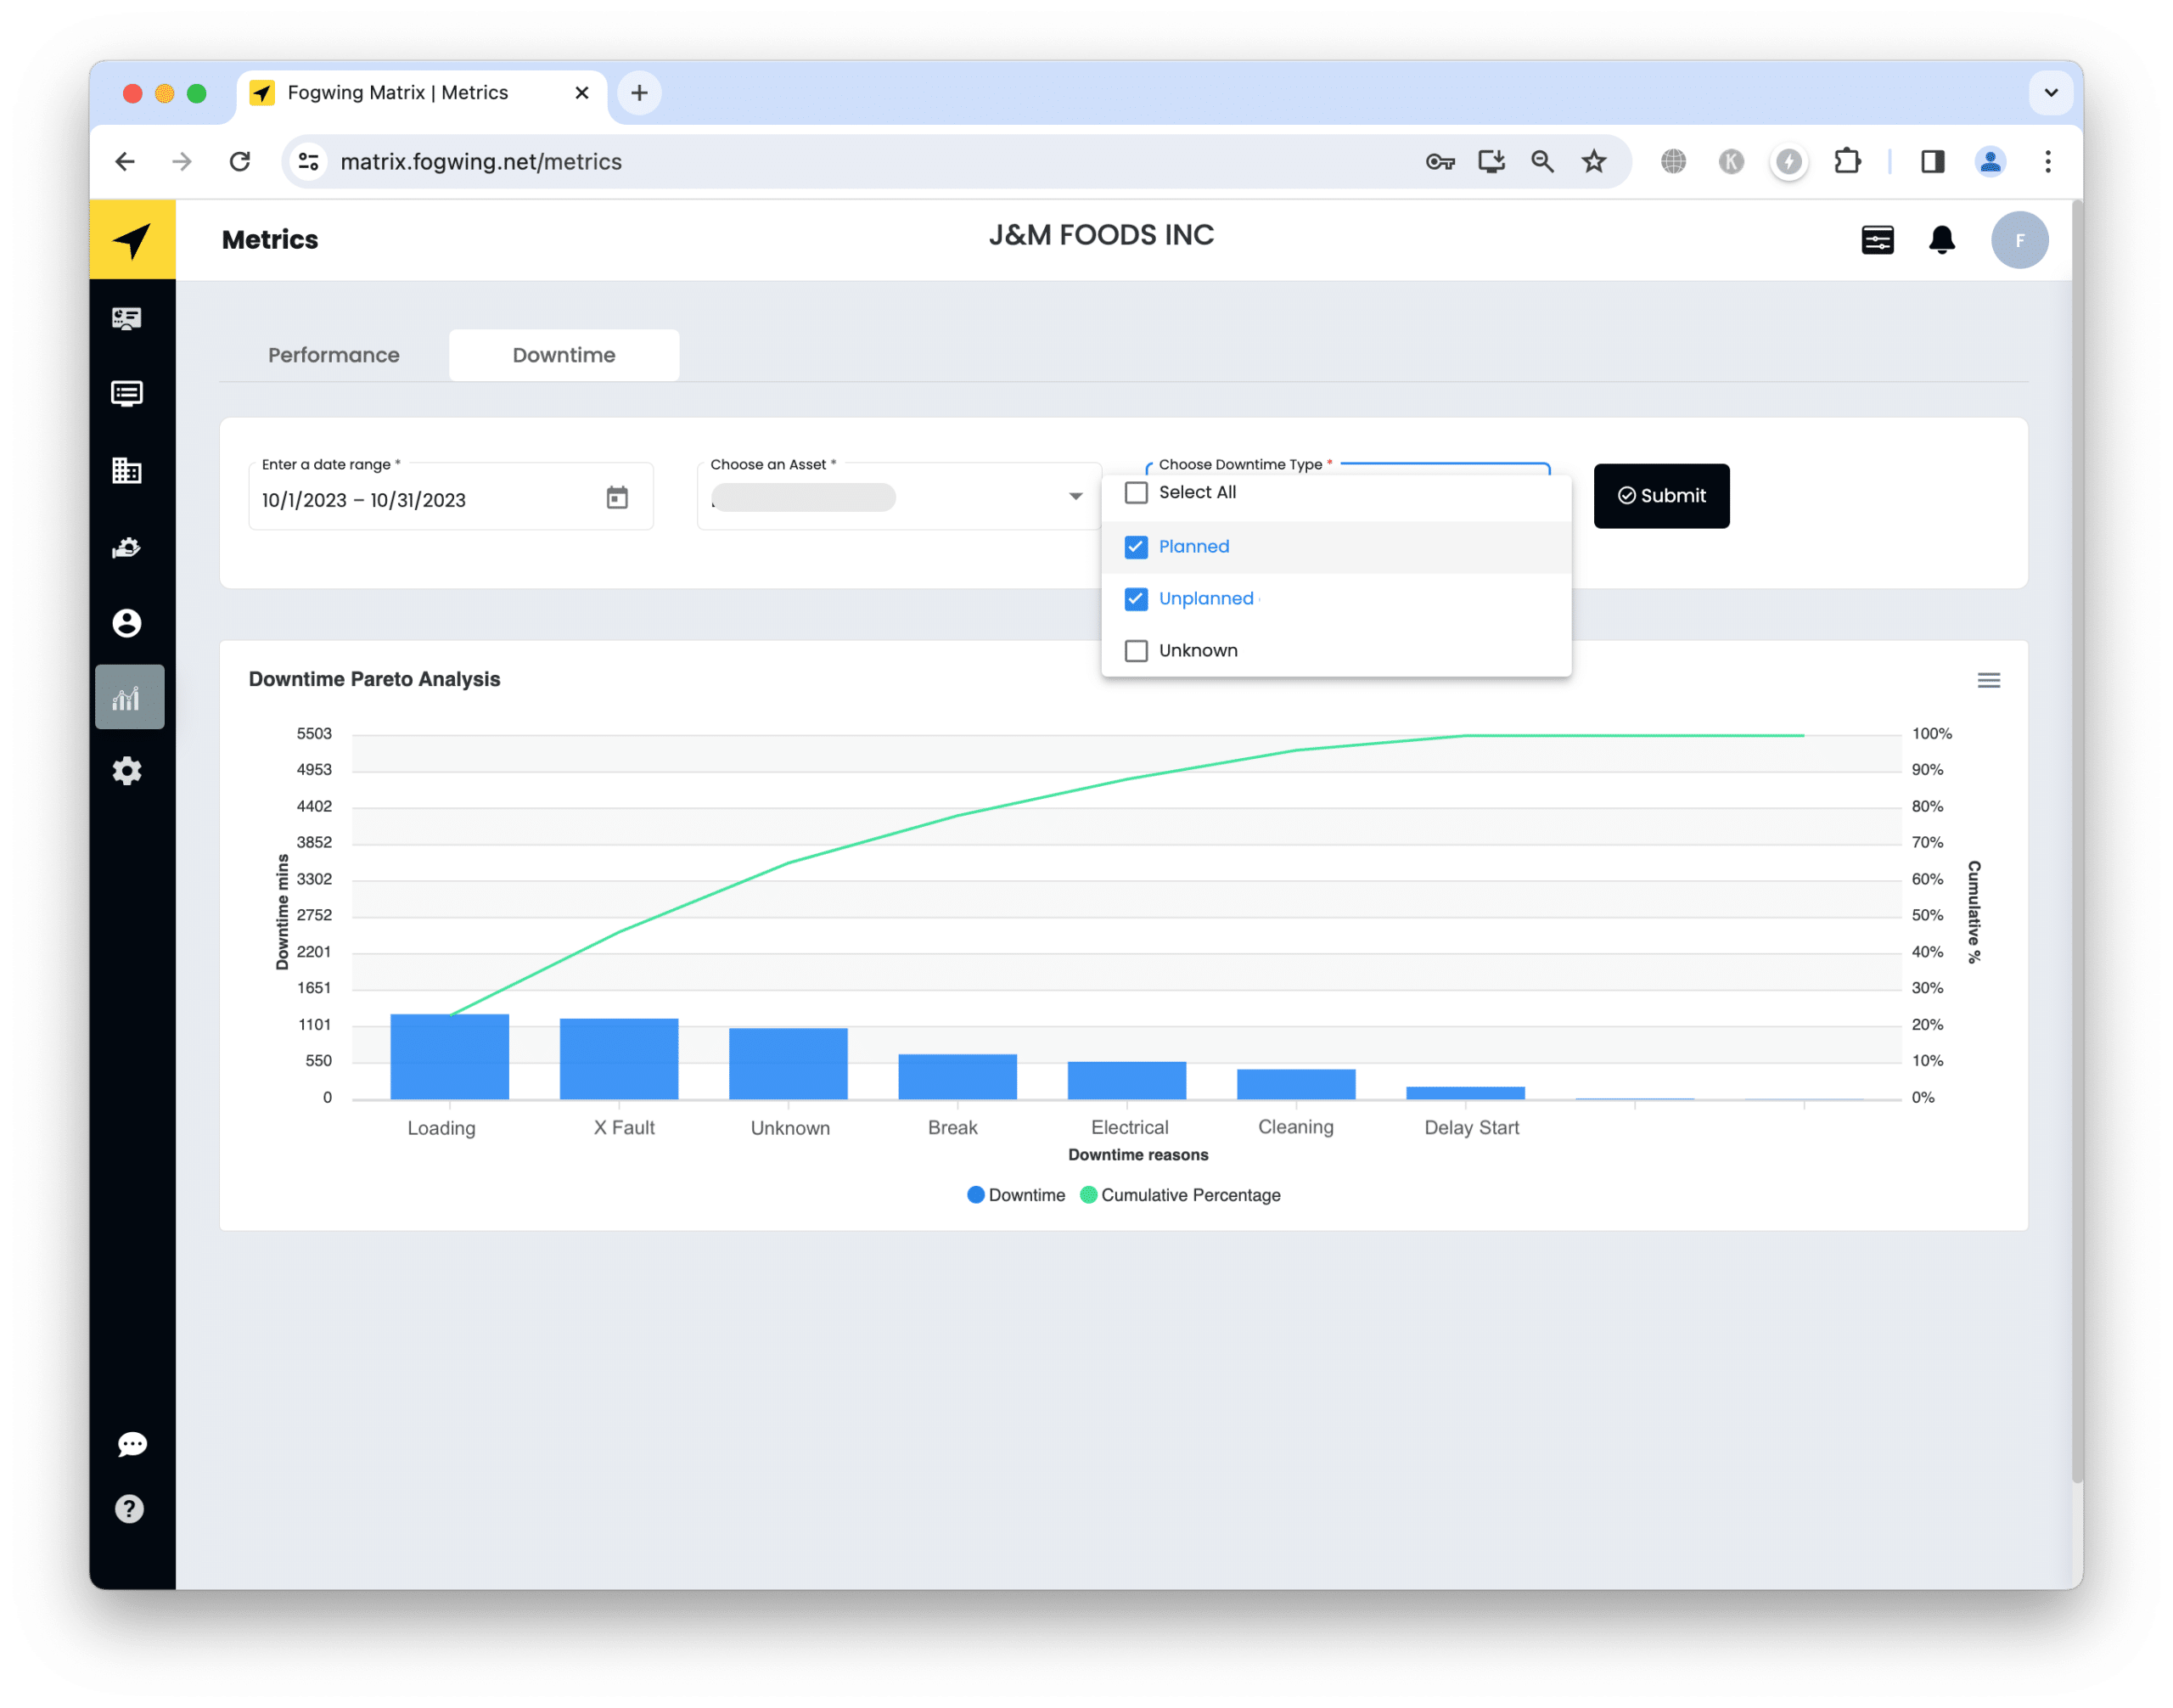Open the notifications bell icon

[x=1942, y=240]
